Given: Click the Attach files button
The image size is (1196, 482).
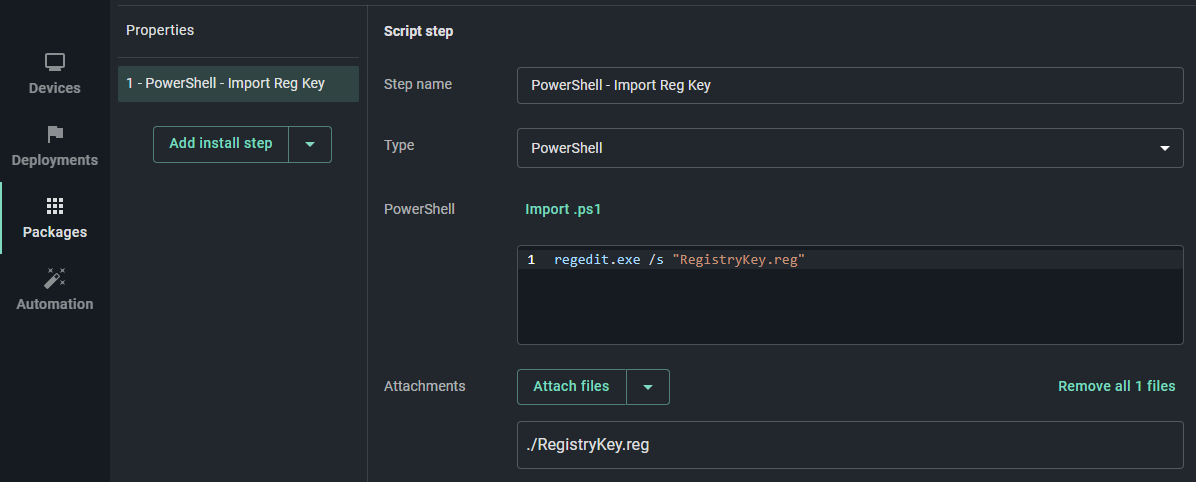Looking at the screenshot, I should [571, 387].
